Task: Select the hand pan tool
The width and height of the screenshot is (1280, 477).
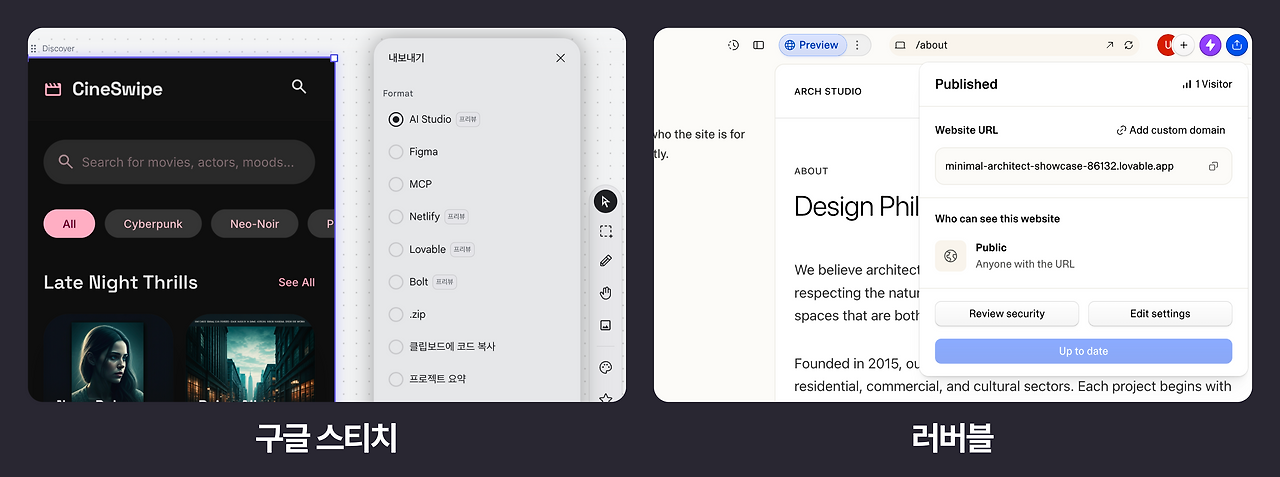Action: click(605, 293)
